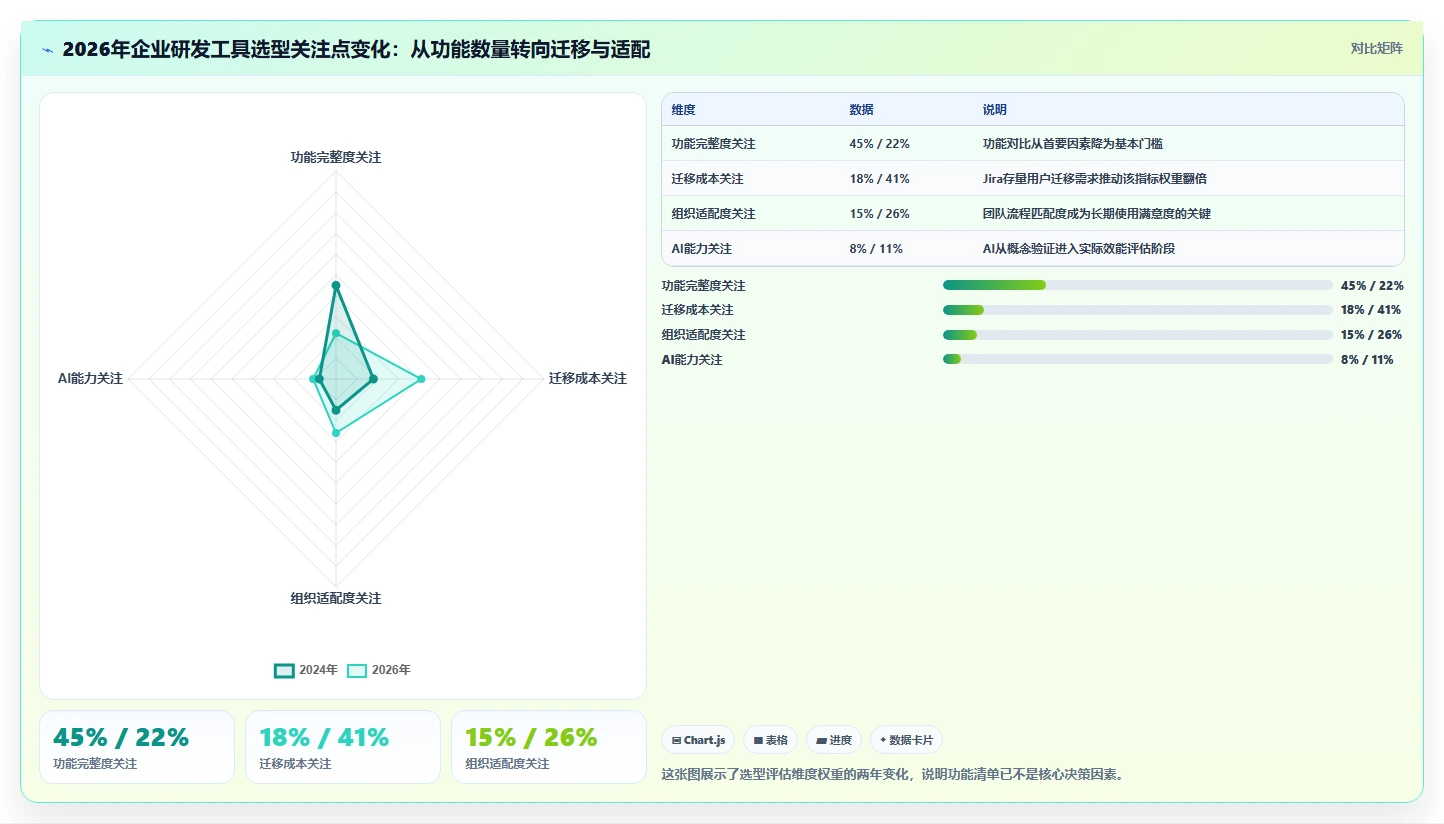Click the radar axis label 功能完整度关注

click(336, 157)
